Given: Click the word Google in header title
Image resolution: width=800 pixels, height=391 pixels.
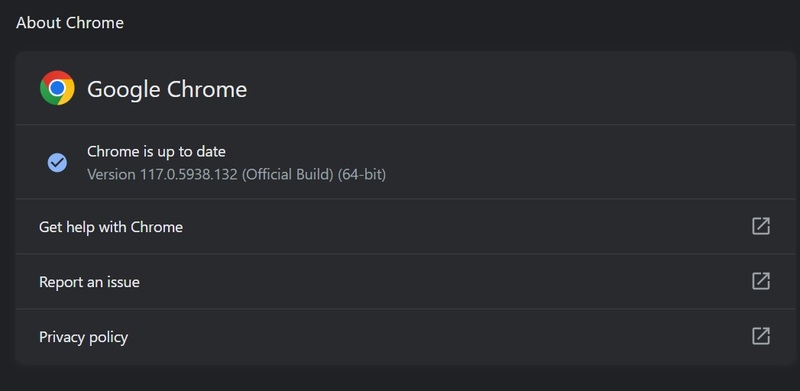Looking at the screenshot, I should pos(123,89).
